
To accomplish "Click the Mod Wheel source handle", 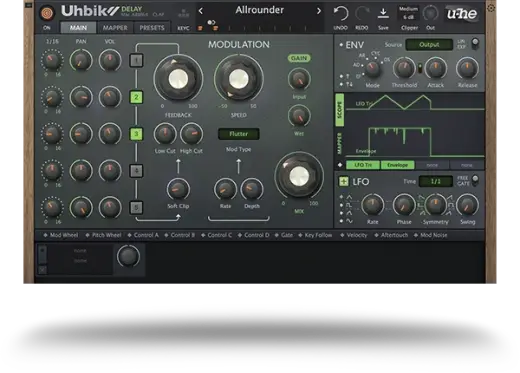I will [45, 235].
